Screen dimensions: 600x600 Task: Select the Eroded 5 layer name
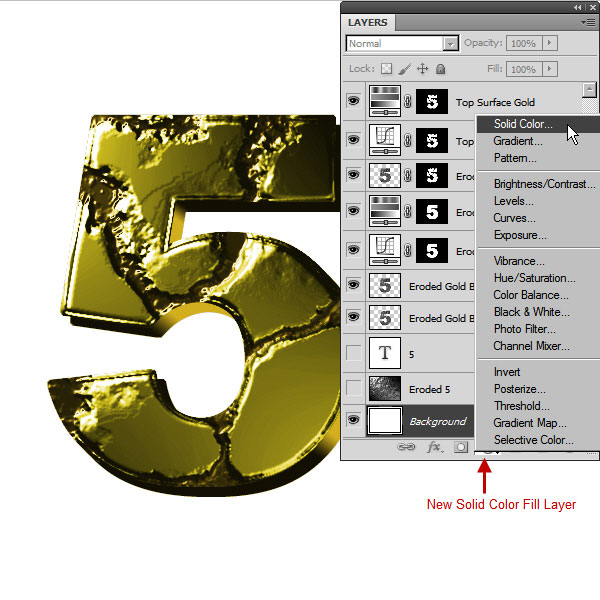[429, 390]
